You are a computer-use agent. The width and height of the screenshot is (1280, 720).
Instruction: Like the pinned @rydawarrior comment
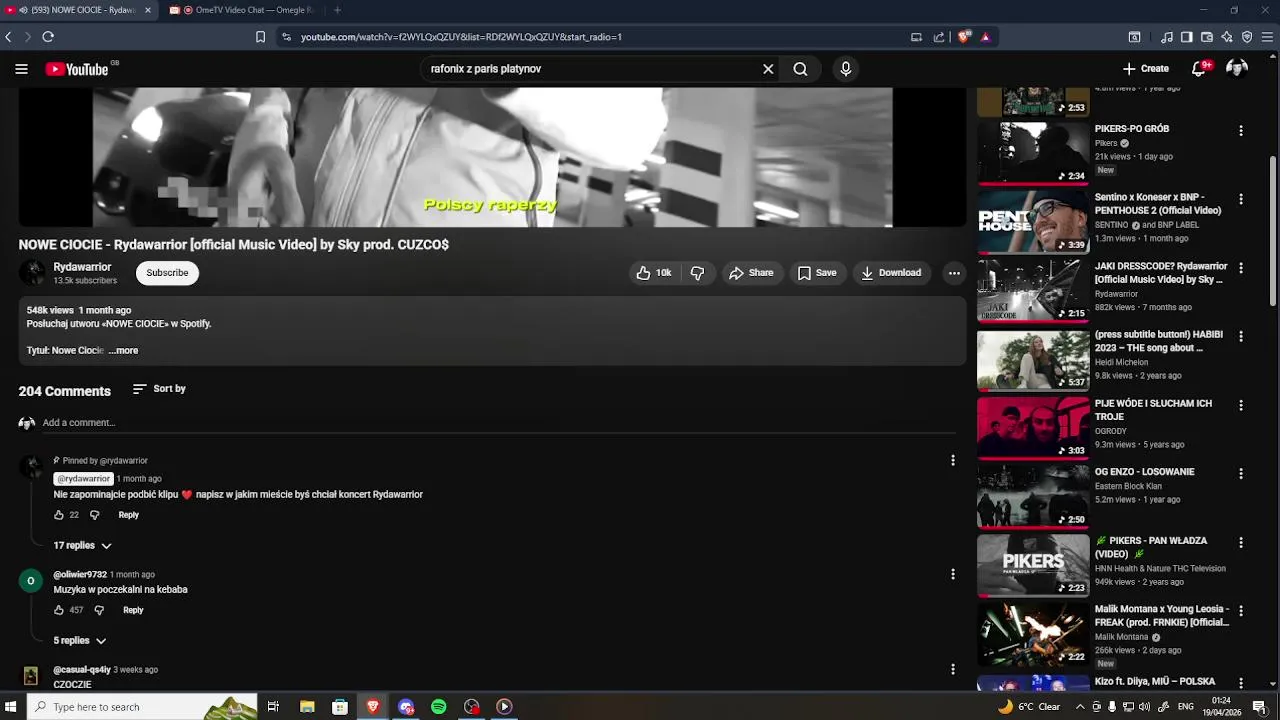coord(59,515)
